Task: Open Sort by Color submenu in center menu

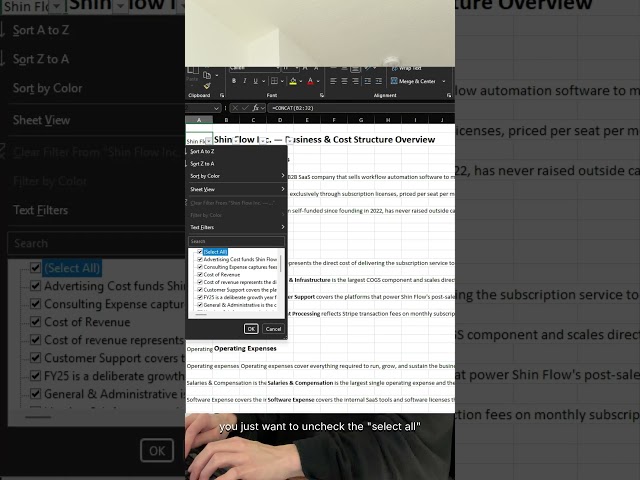Action: 236,176
